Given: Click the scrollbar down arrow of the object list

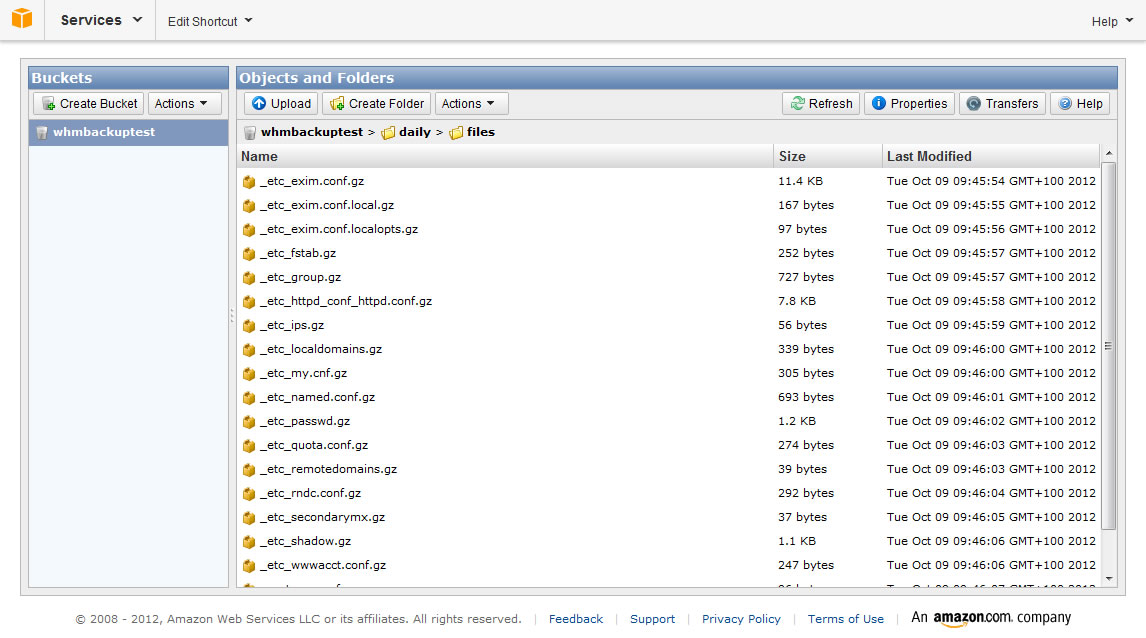Looking at the screenshot, I should [x=1109, y=580].
